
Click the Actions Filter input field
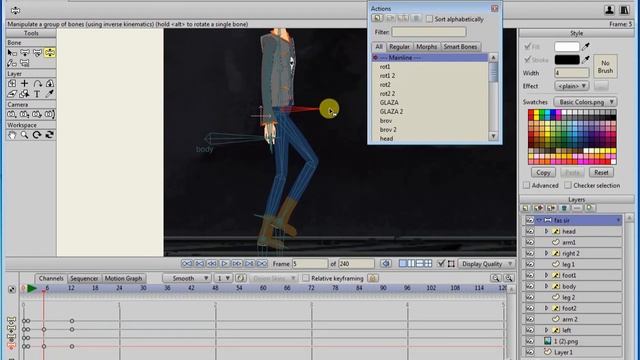coord(429,32)
